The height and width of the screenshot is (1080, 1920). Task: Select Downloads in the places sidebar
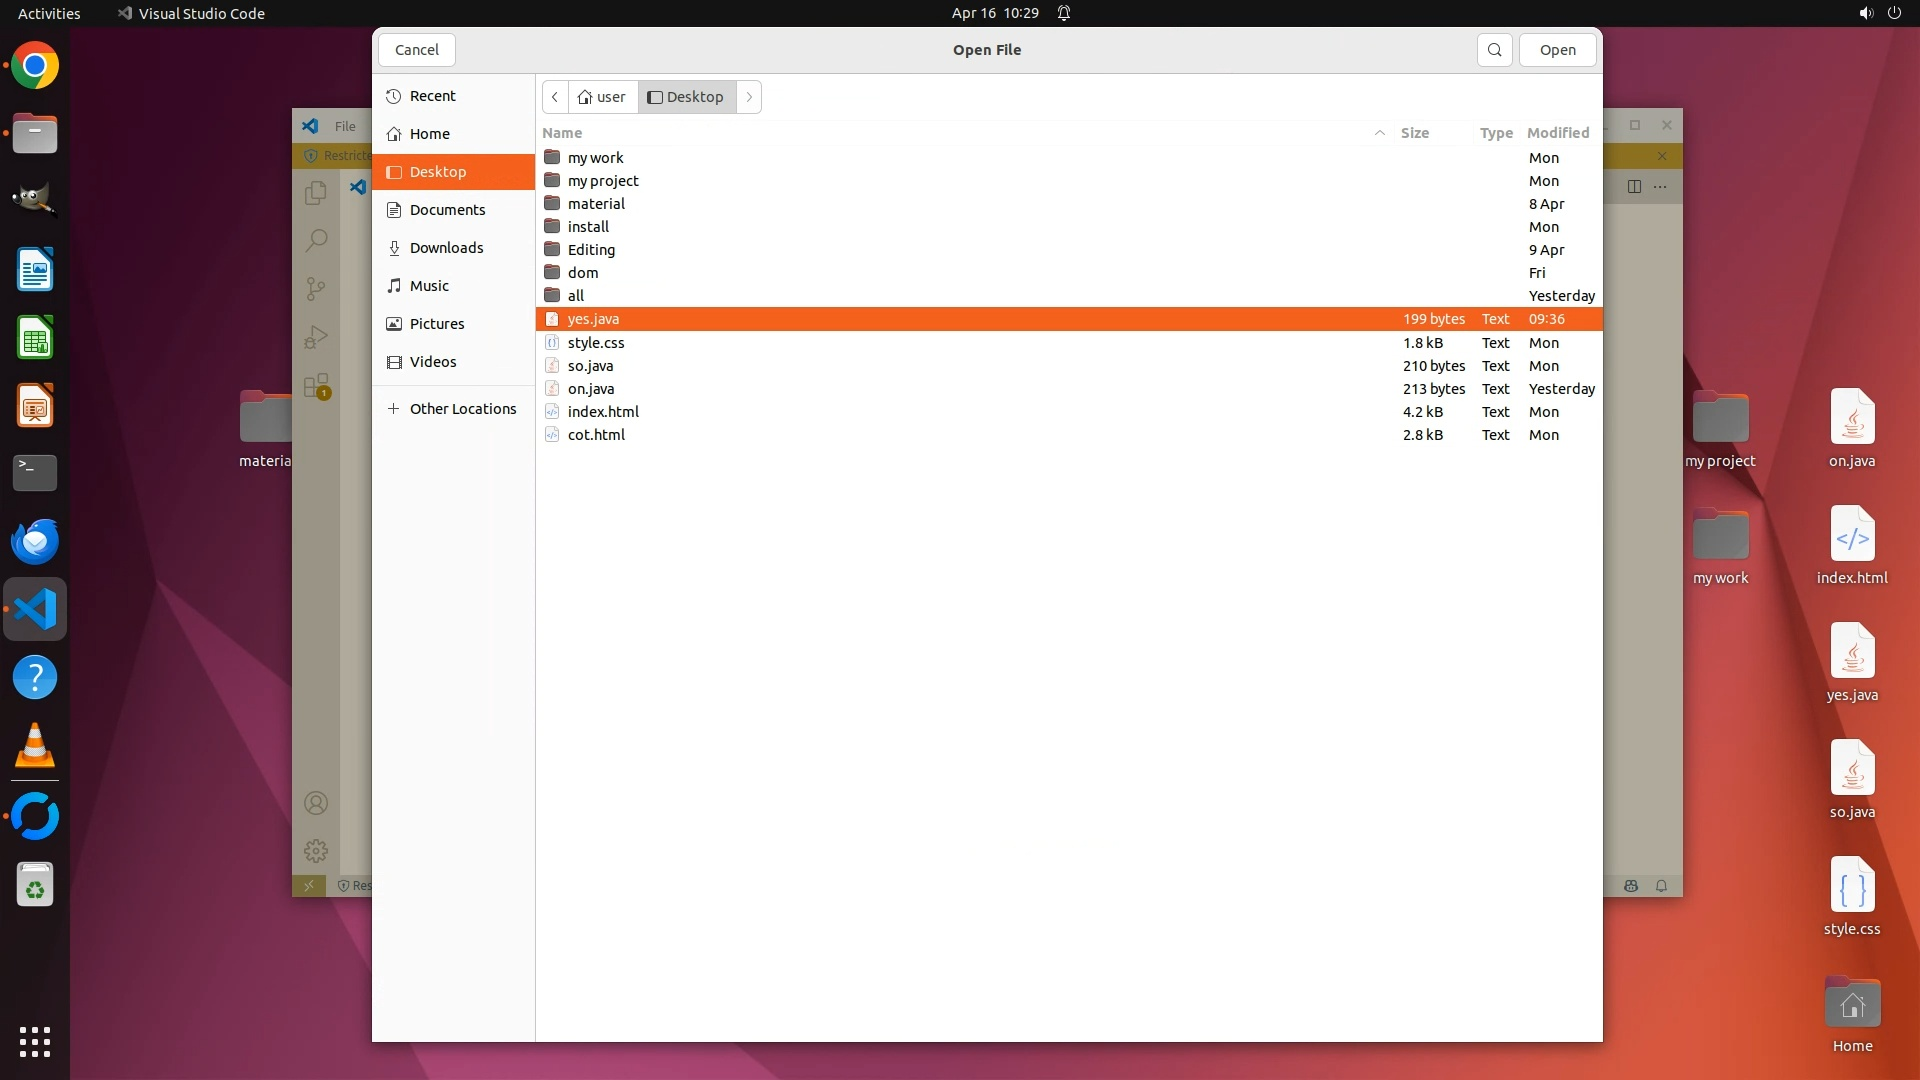point(446,248)
